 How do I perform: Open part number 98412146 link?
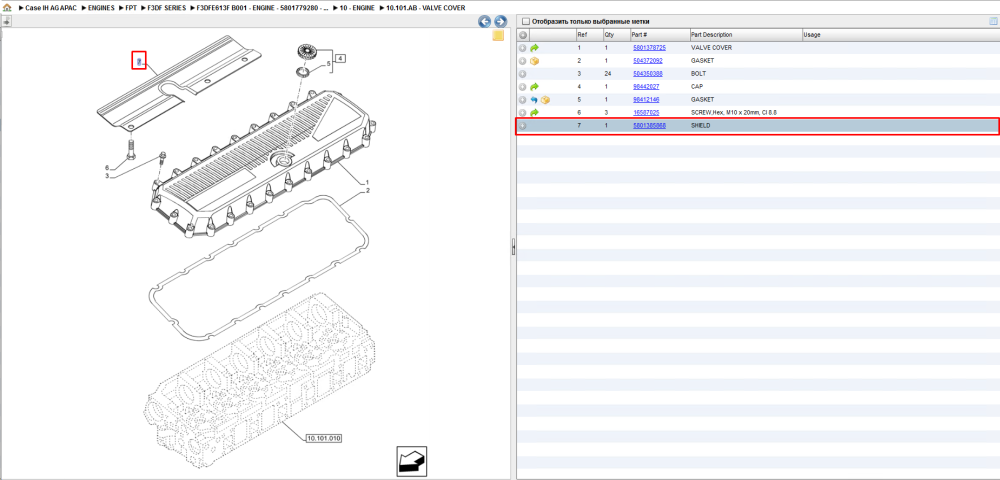pos(645,100)
